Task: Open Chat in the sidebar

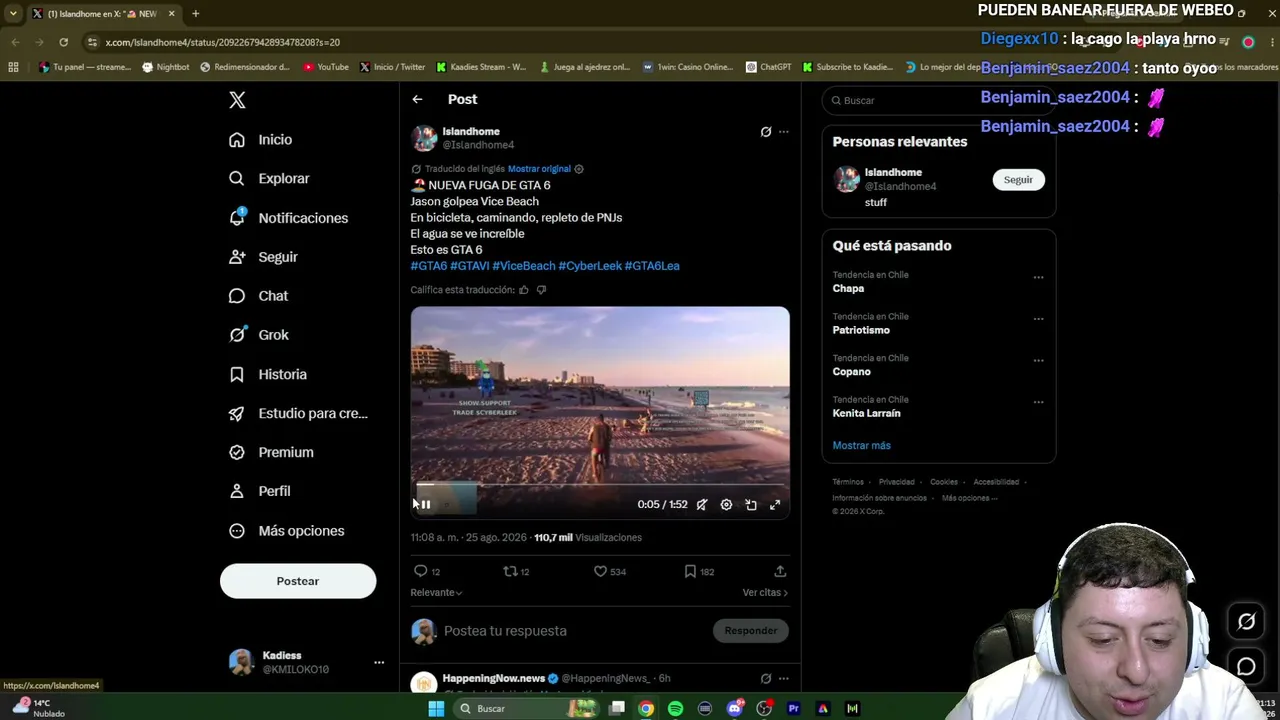Action: [258, 296]
